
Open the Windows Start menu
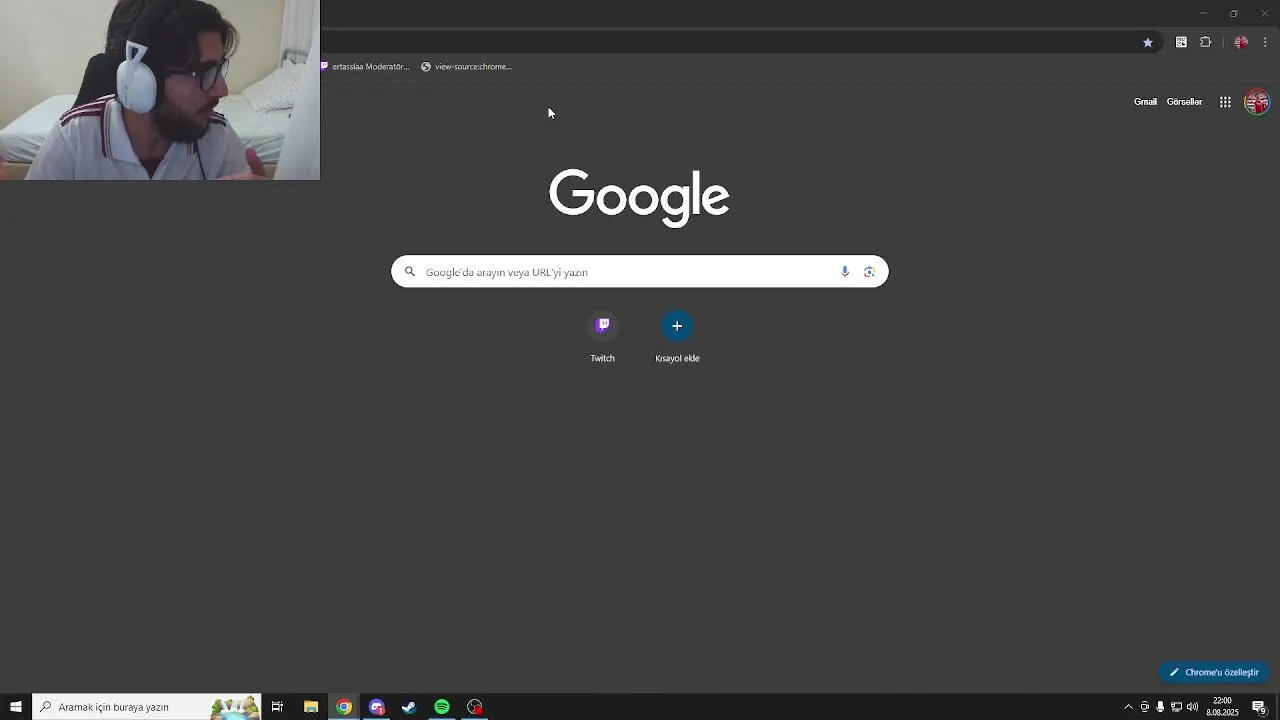click(16, 707)
